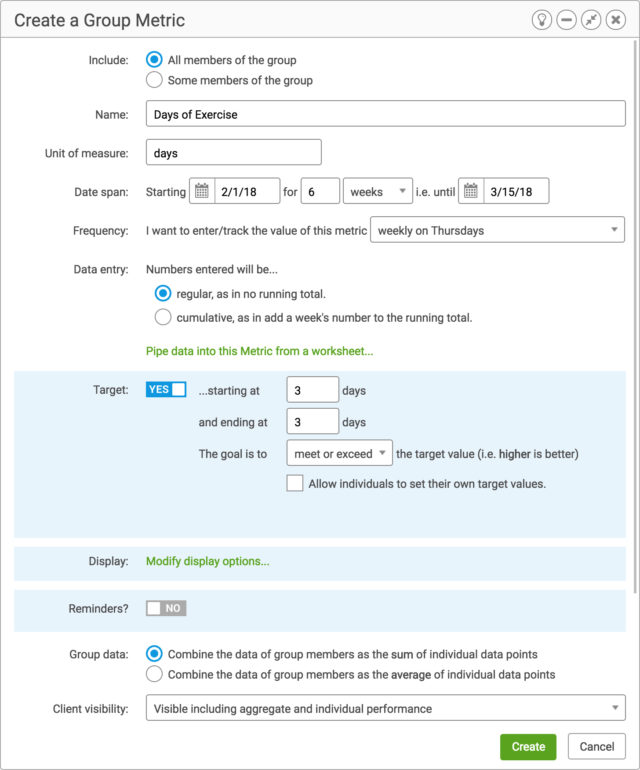Close the Create a Group Metric dialog
Image resolution: width=640 pixels, height=770 pixels.
pyautogui.click(x=615, y=20)
